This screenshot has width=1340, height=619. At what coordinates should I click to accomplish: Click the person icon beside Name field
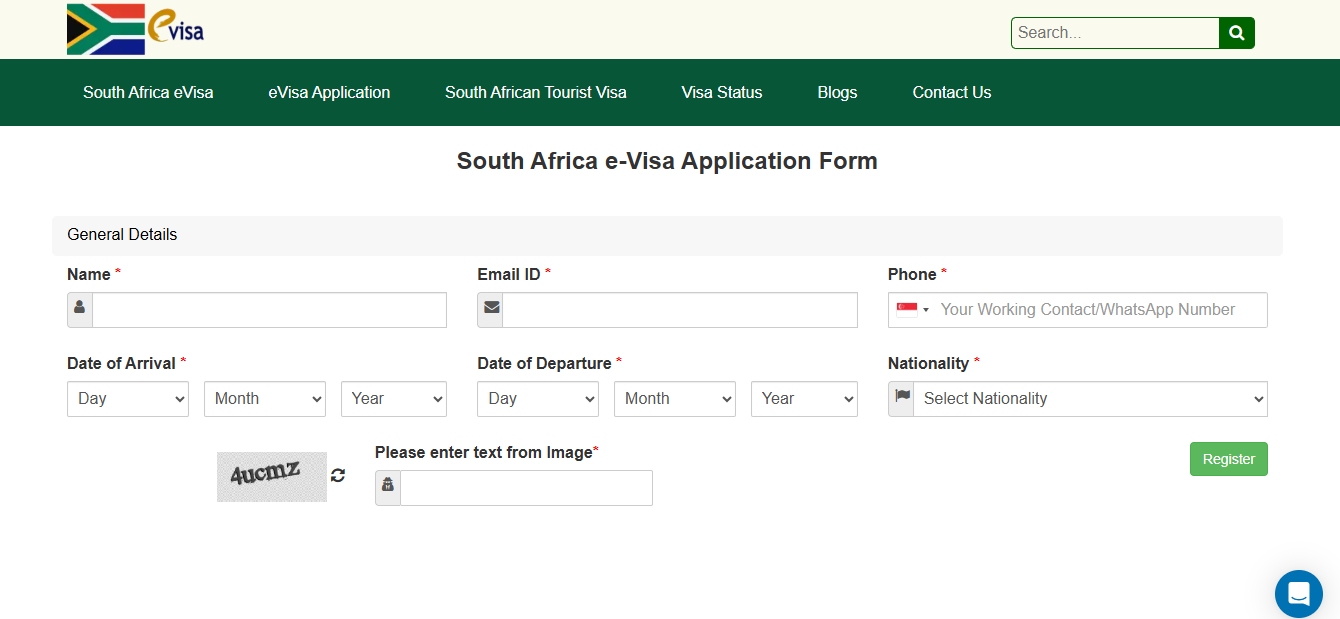pyautogui.click(x=80, y=310)
